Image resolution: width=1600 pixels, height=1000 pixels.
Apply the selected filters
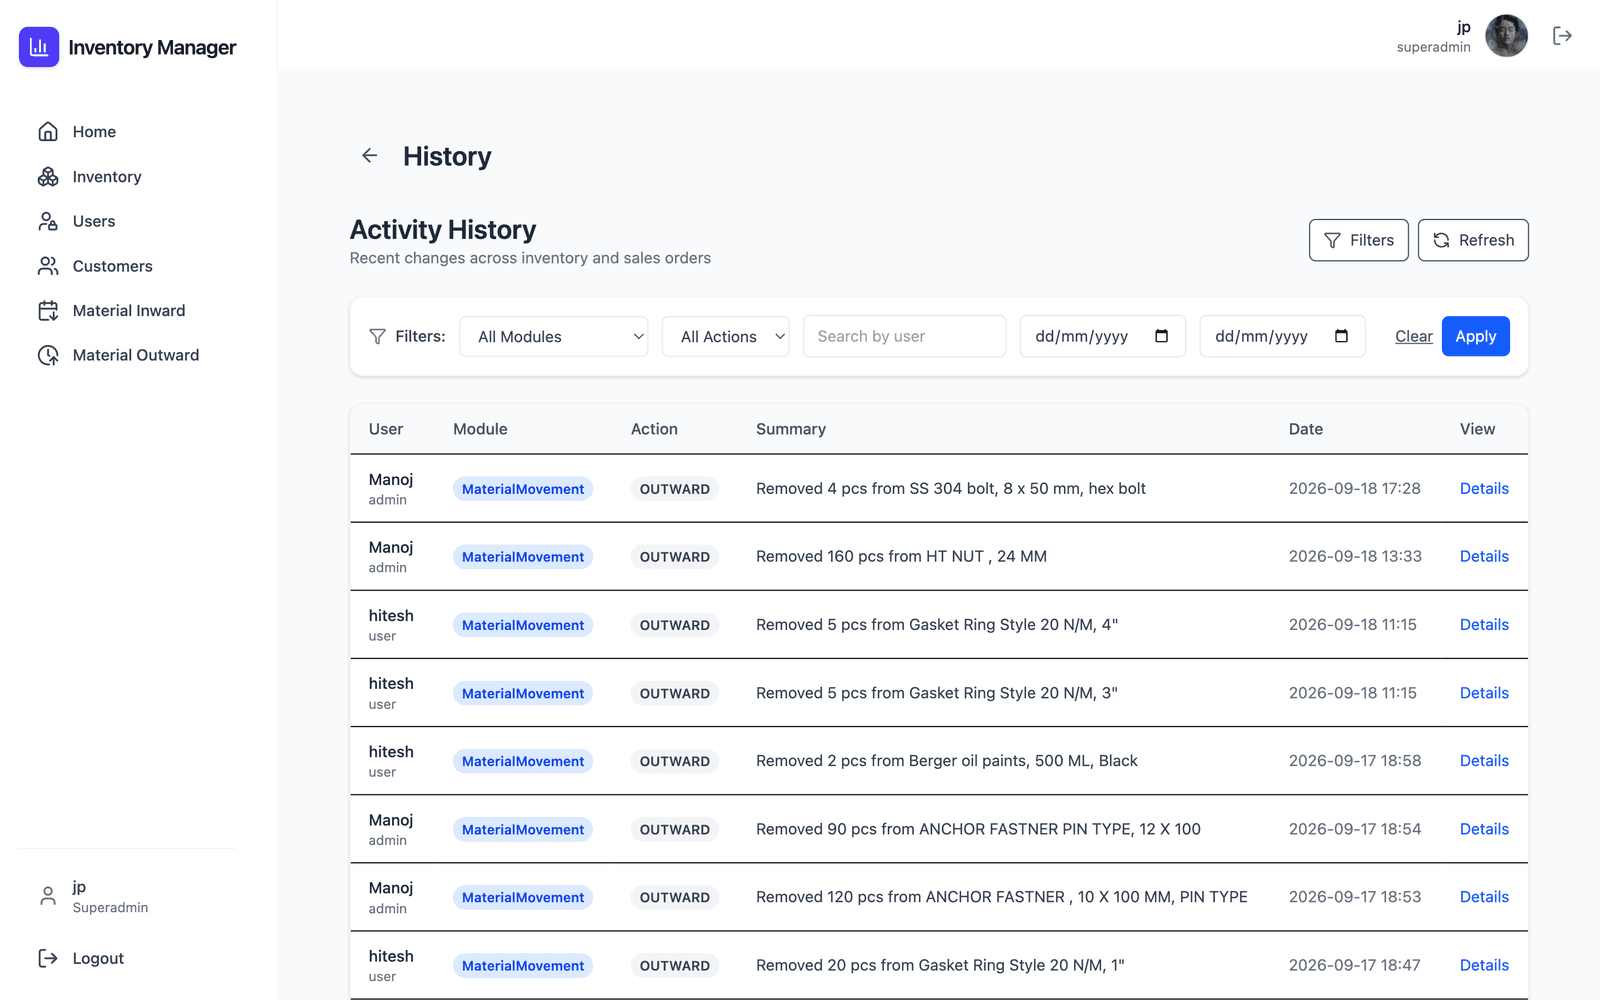coord(1476,336)
